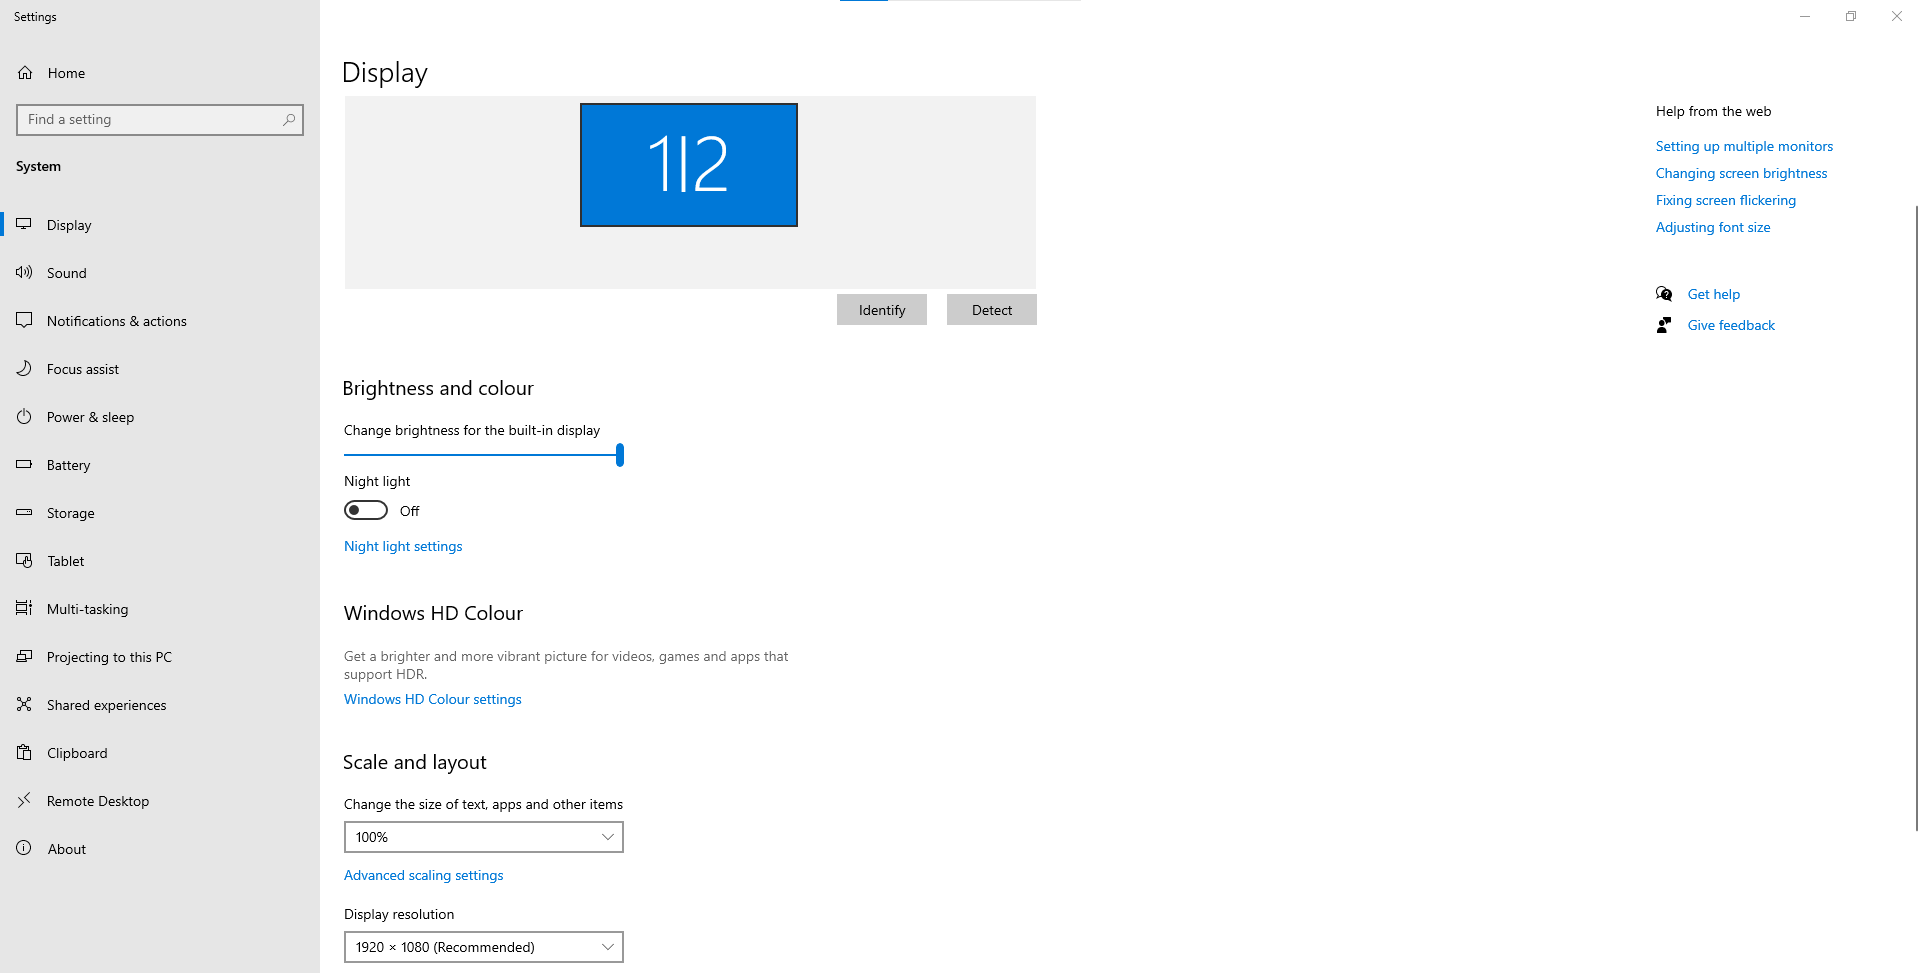Click the Get help chat icon
The height and width of the screenshot is (973, 1920).
(x=1664, y=294)
